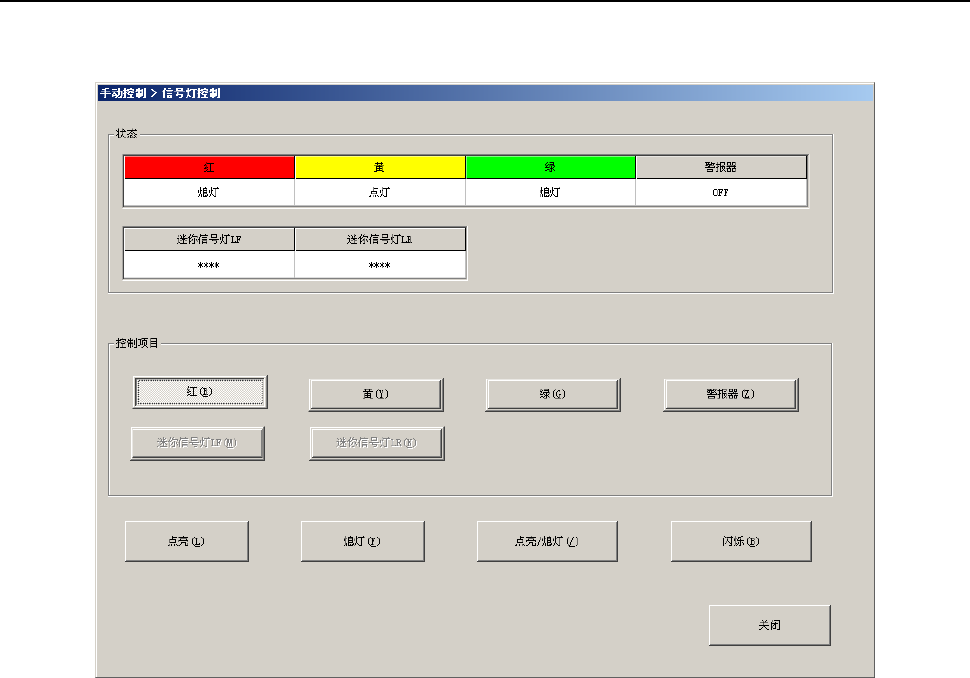Click the 手动控制 > 信号灯控制 title bar

point(485,93)
